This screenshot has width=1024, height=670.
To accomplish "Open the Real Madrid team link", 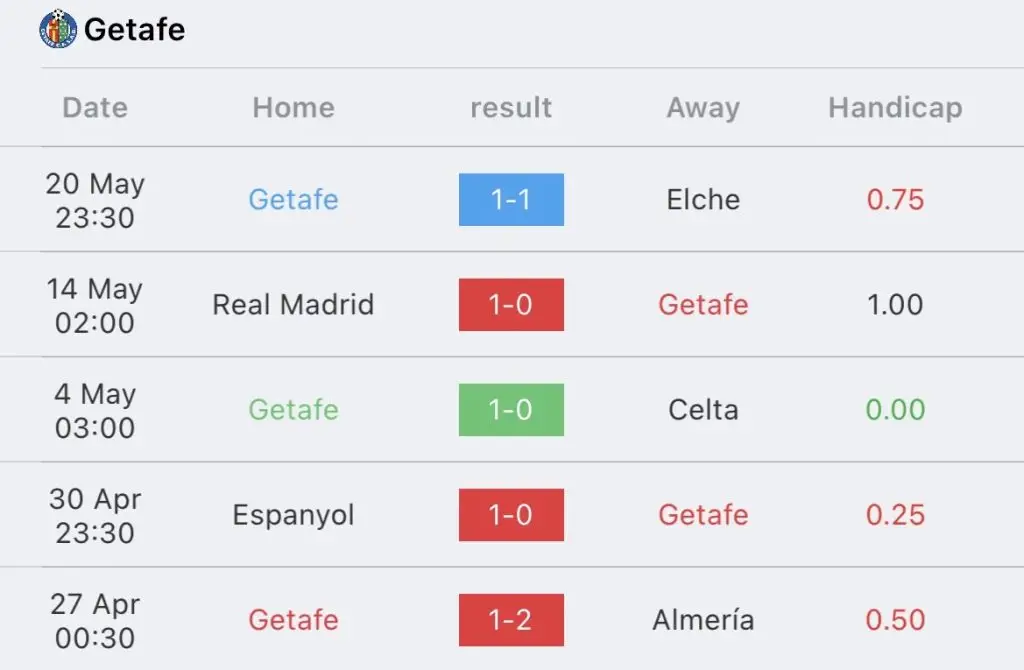I will (x=293, y=305).
